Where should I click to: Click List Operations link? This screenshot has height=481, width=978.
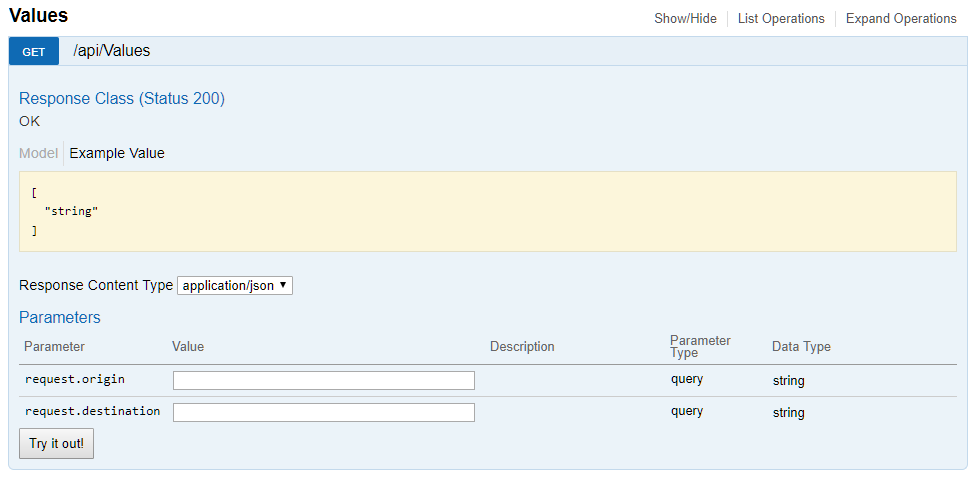781,19
